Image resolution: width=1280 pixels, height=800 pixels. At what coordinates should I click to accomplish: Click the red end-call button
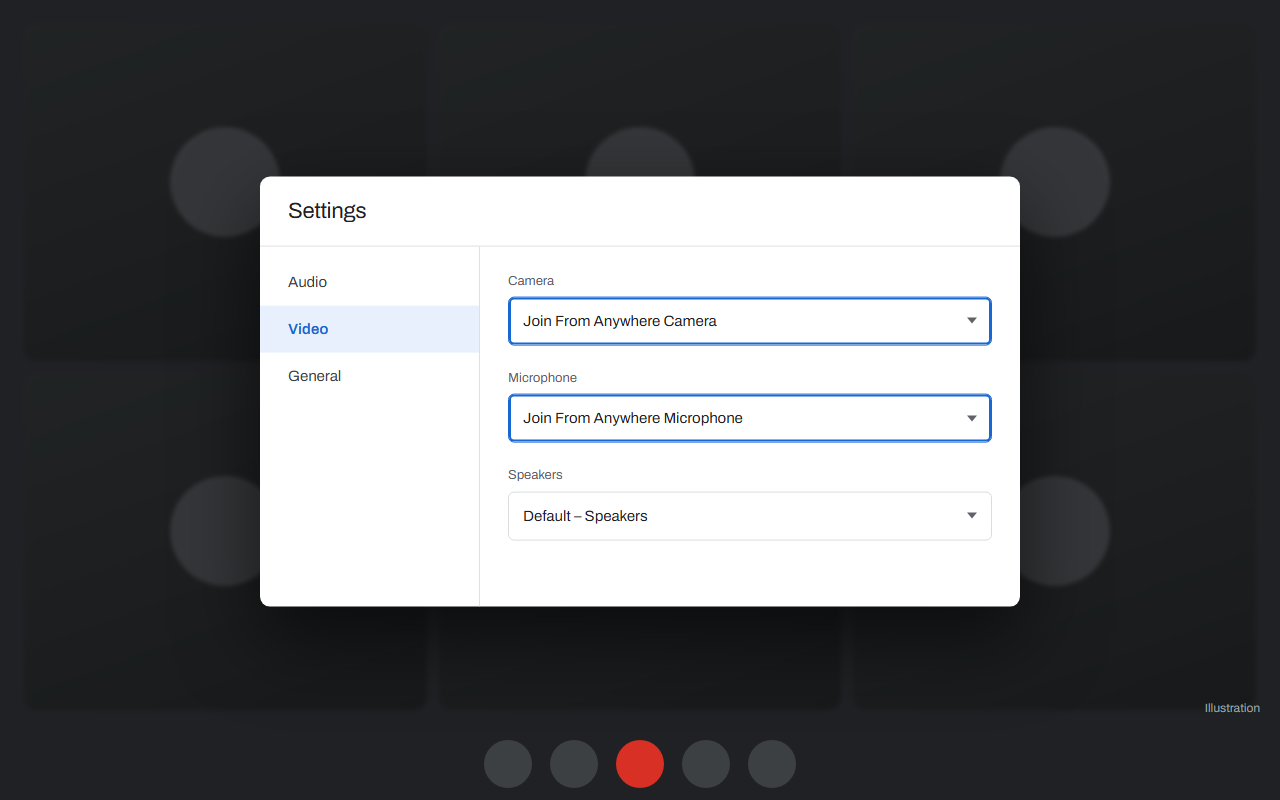coord(640,764)
